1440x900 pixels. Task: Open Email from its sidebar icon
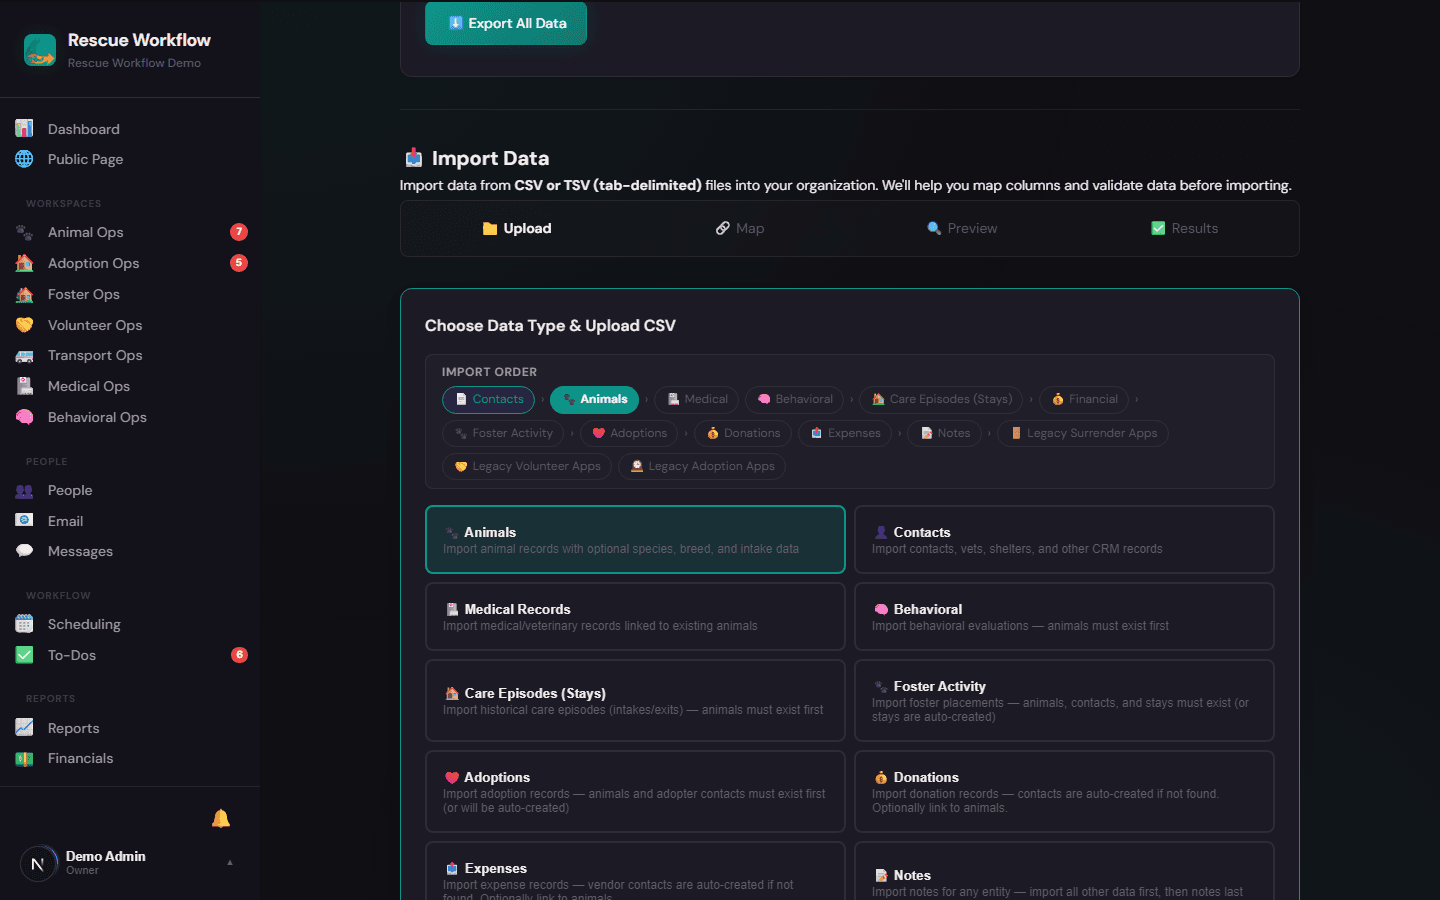25,521
